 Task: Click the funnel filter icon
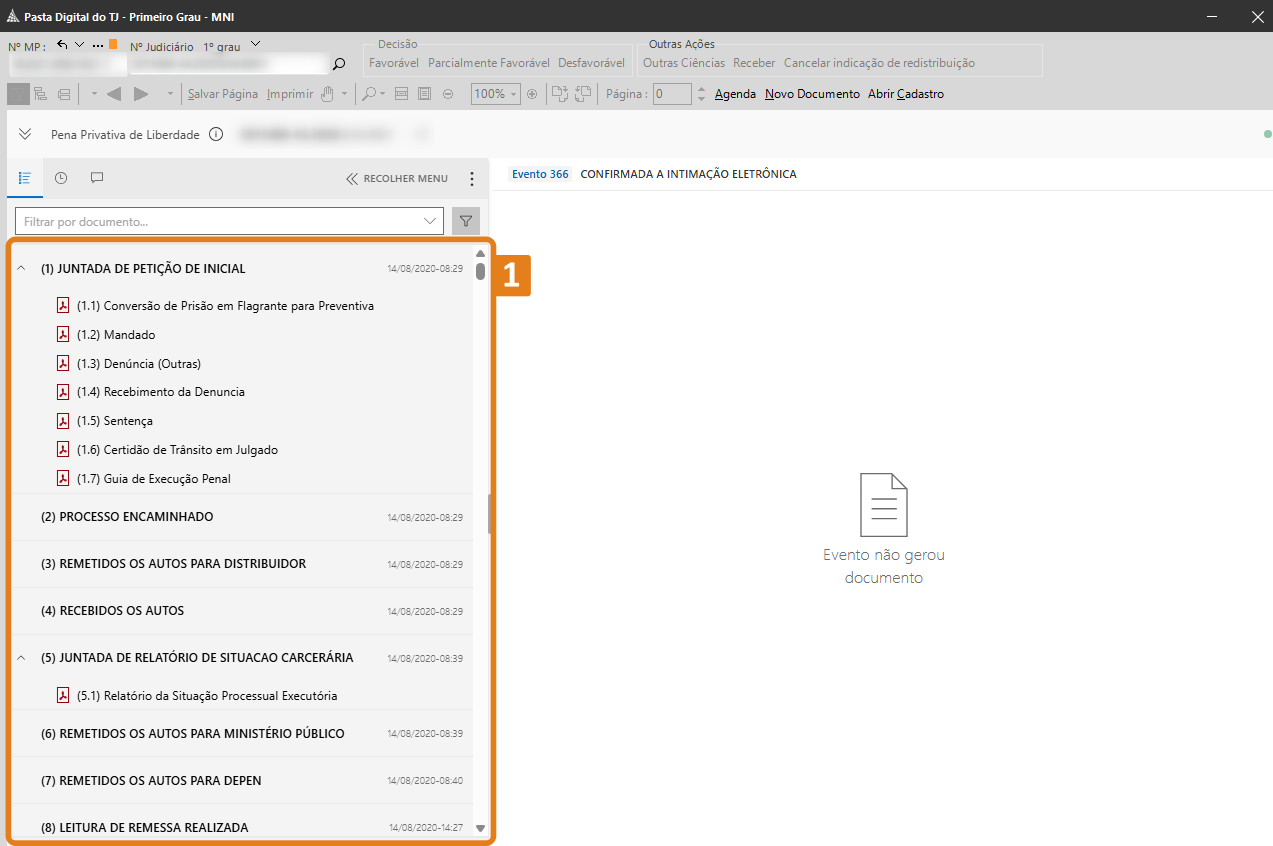[465, 221]
